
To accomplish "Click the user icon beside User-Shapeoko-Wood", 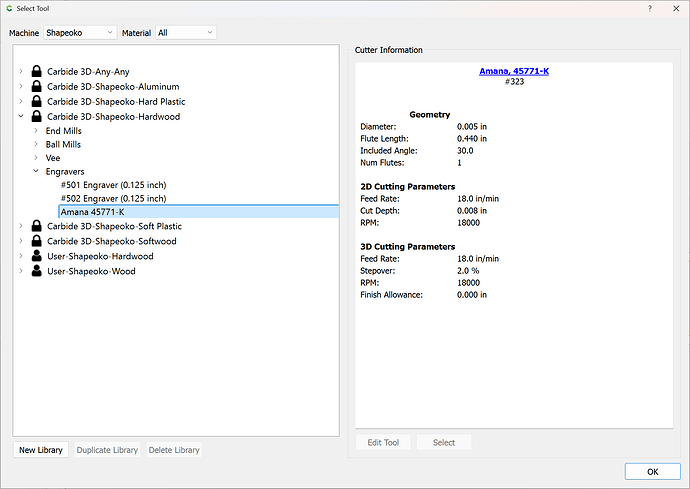I will [x=37, y=271].
